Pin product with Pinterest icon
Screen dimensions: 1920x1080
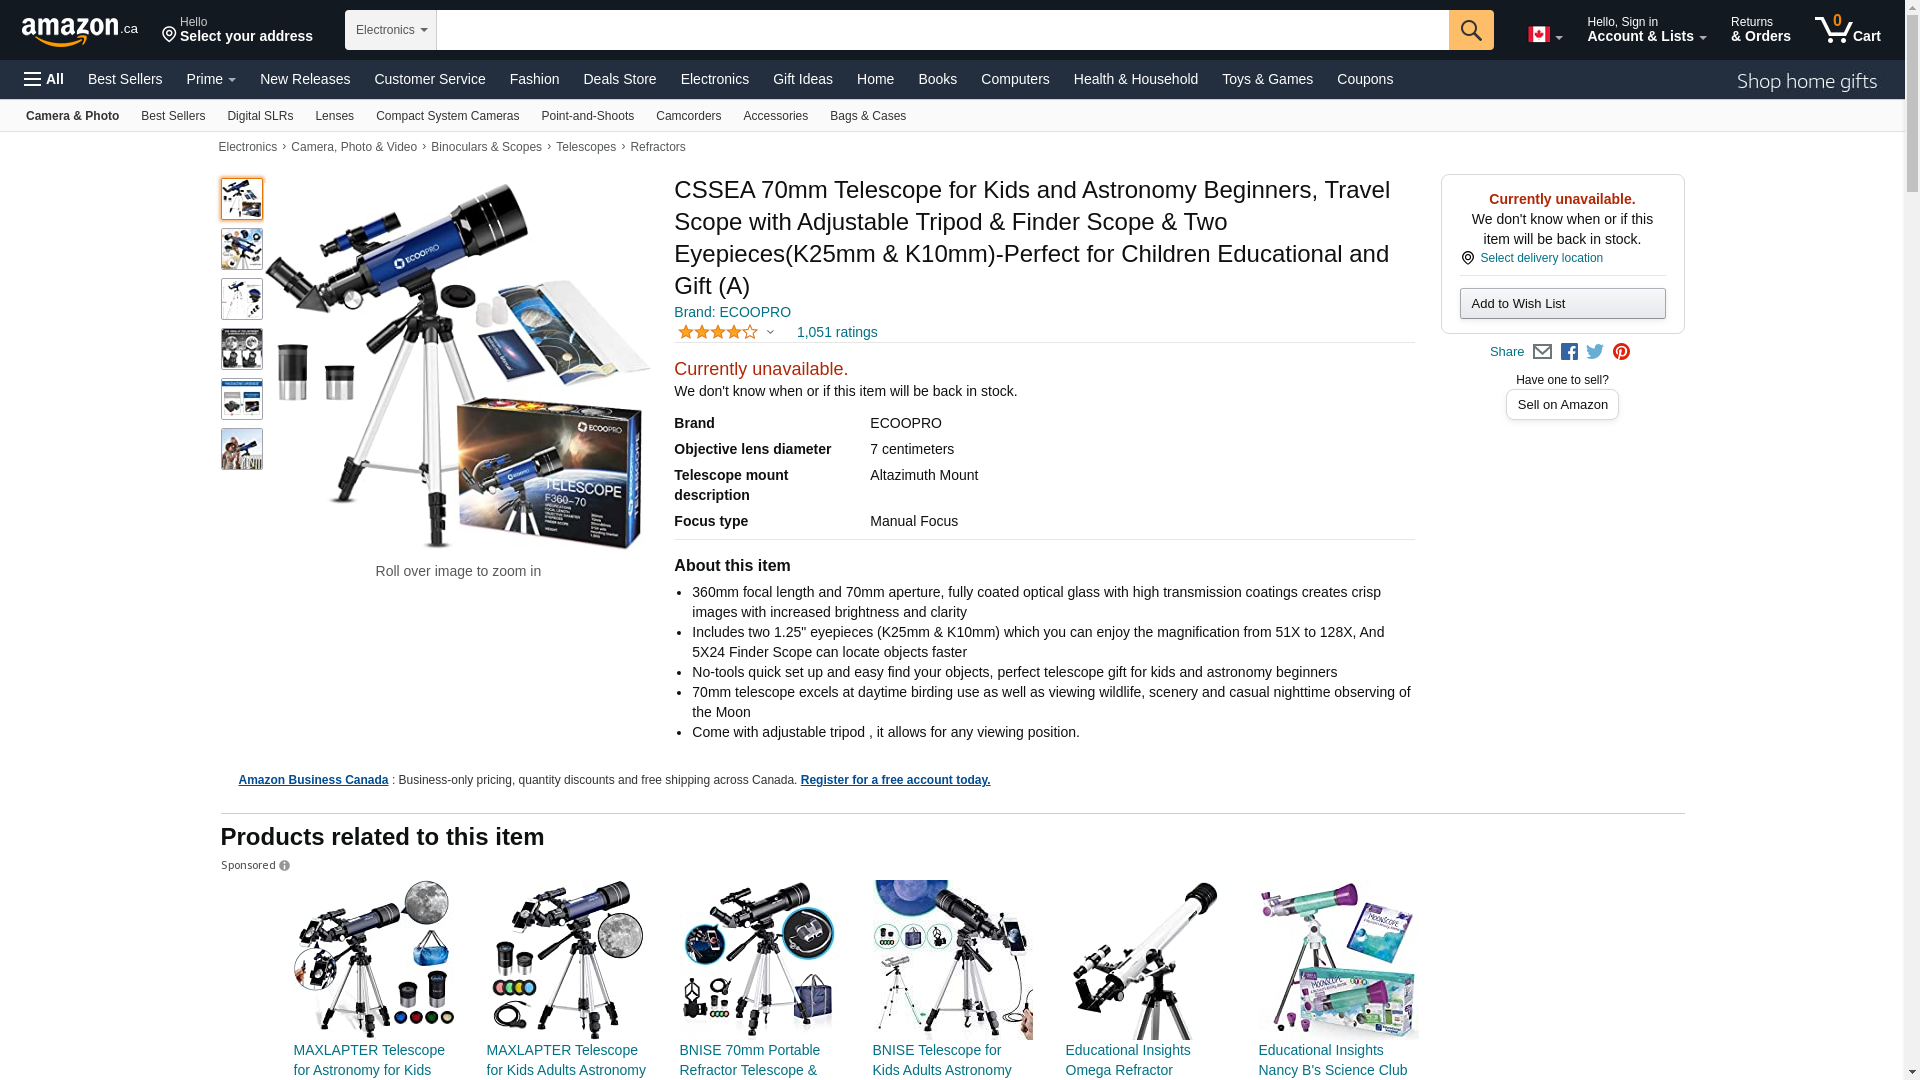(1621, 352)
